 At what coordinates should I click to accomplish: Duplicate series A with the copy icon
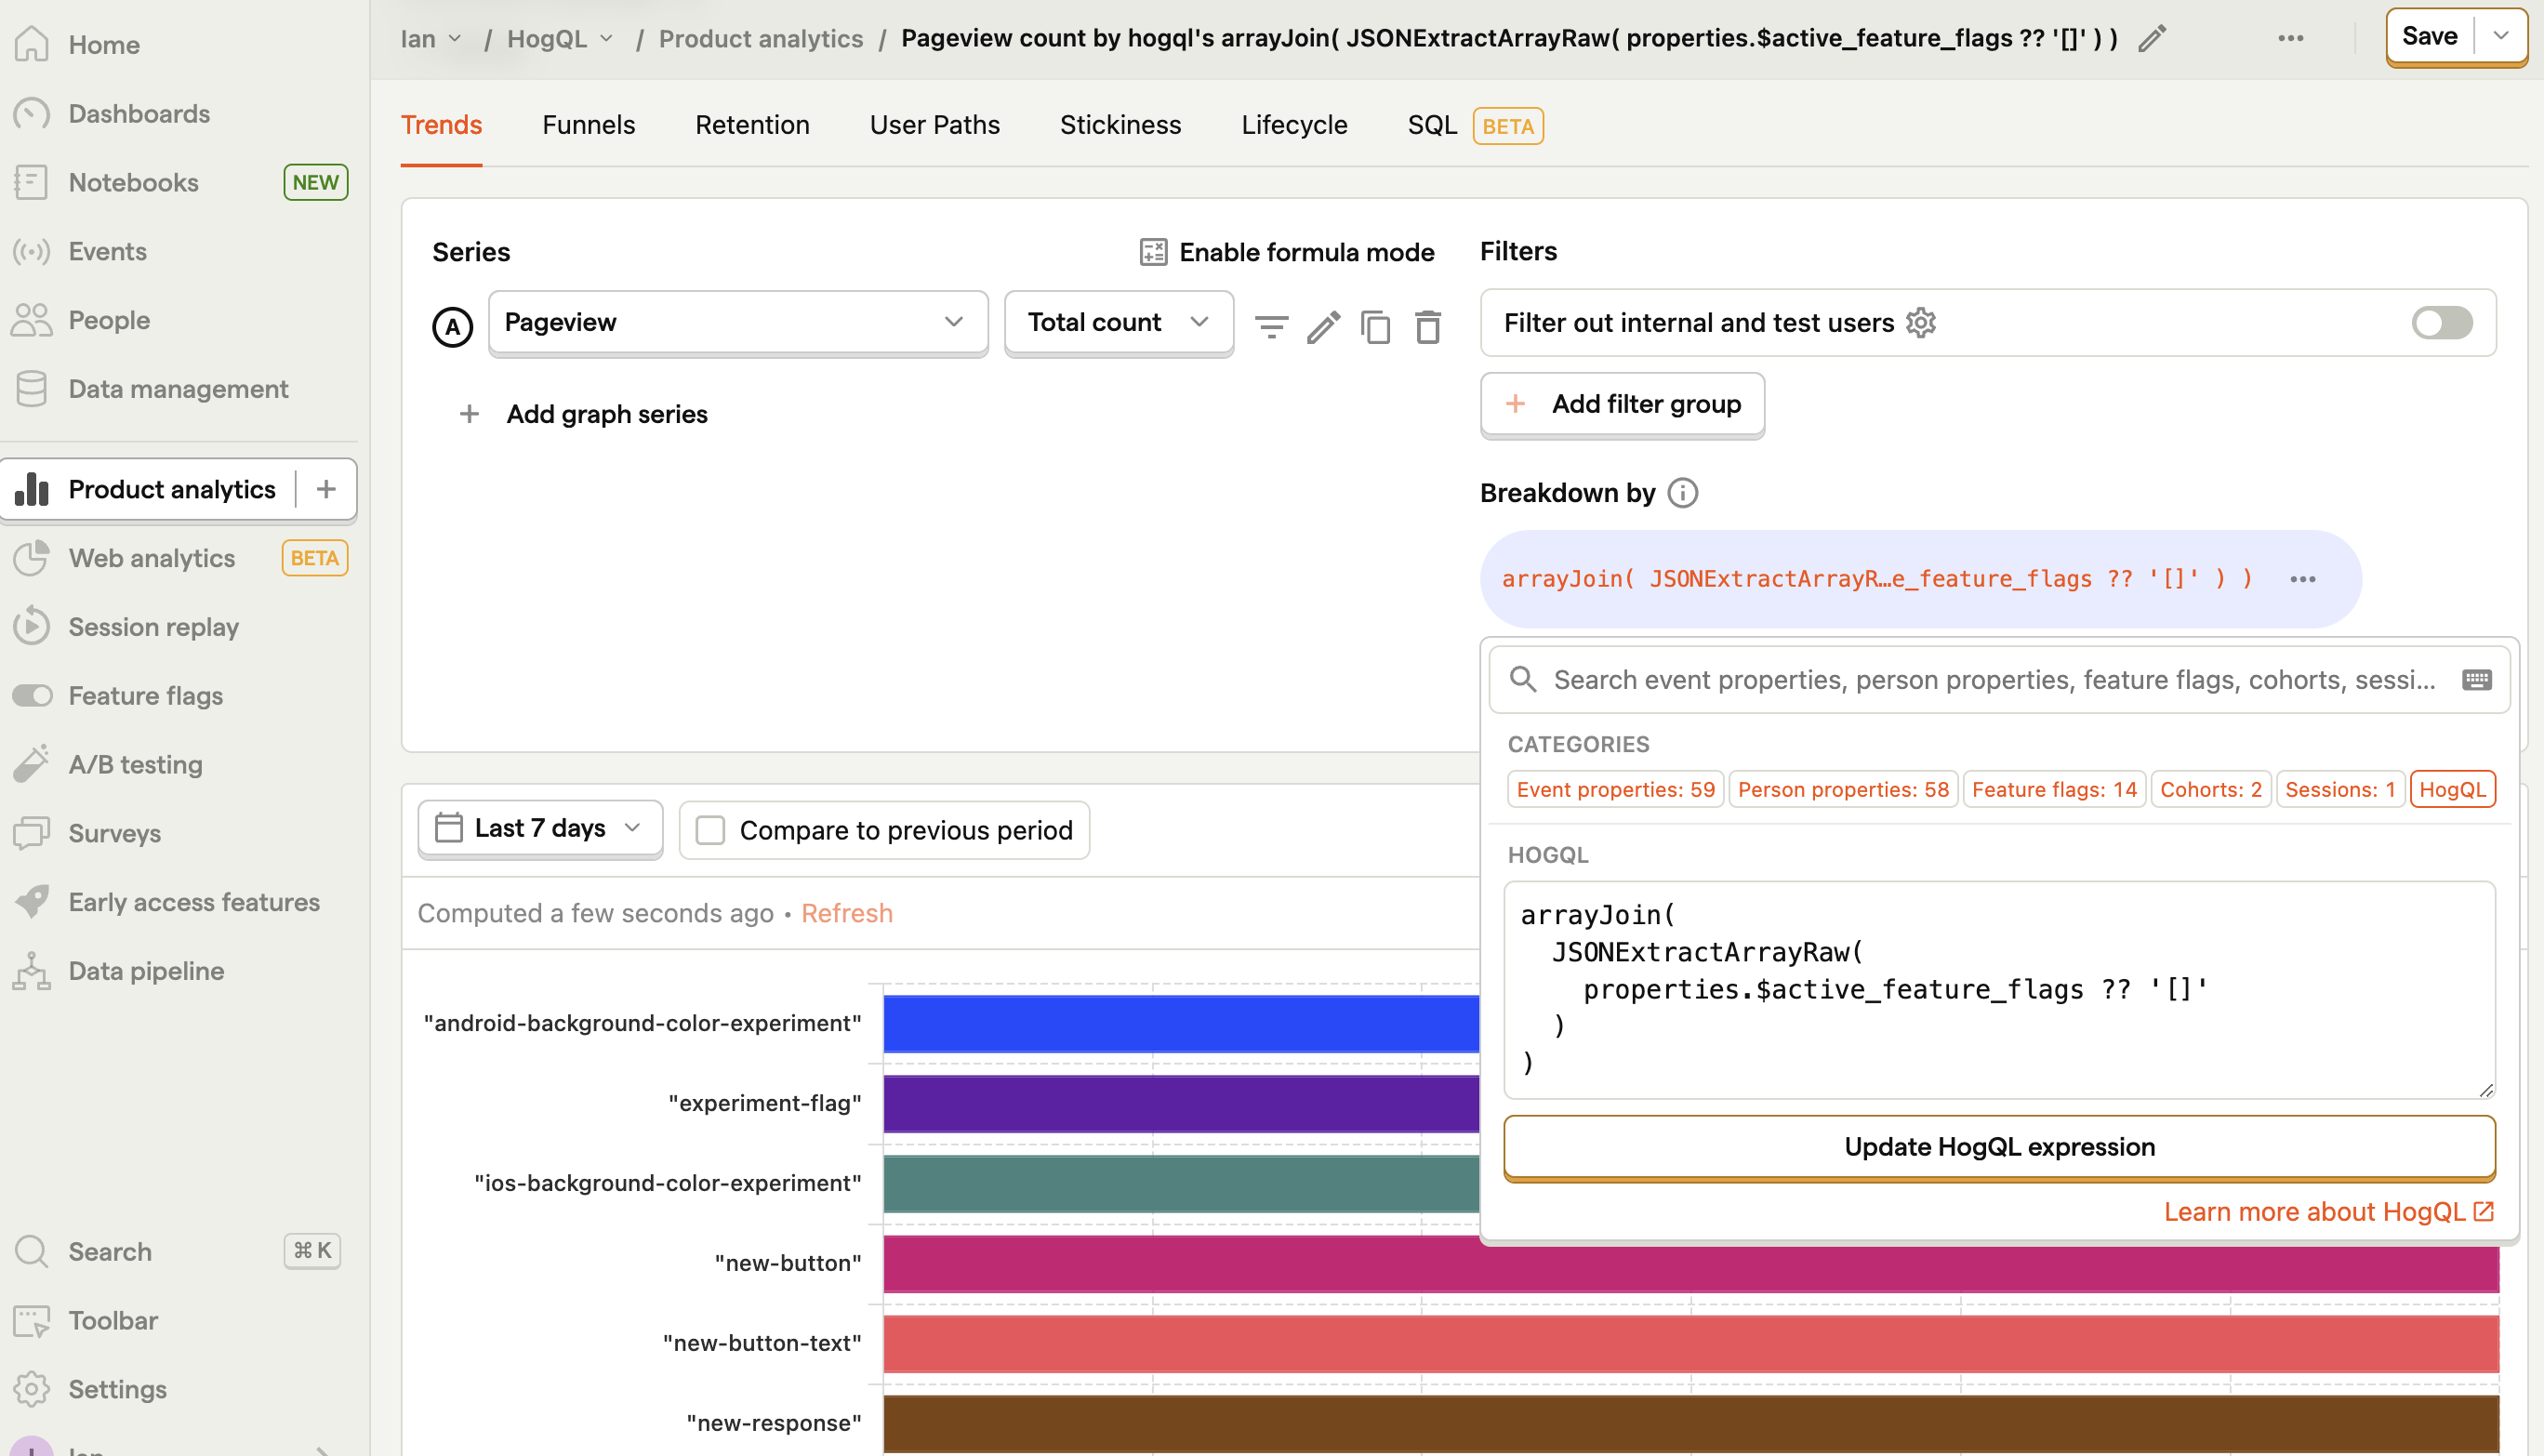point(1375,326)
